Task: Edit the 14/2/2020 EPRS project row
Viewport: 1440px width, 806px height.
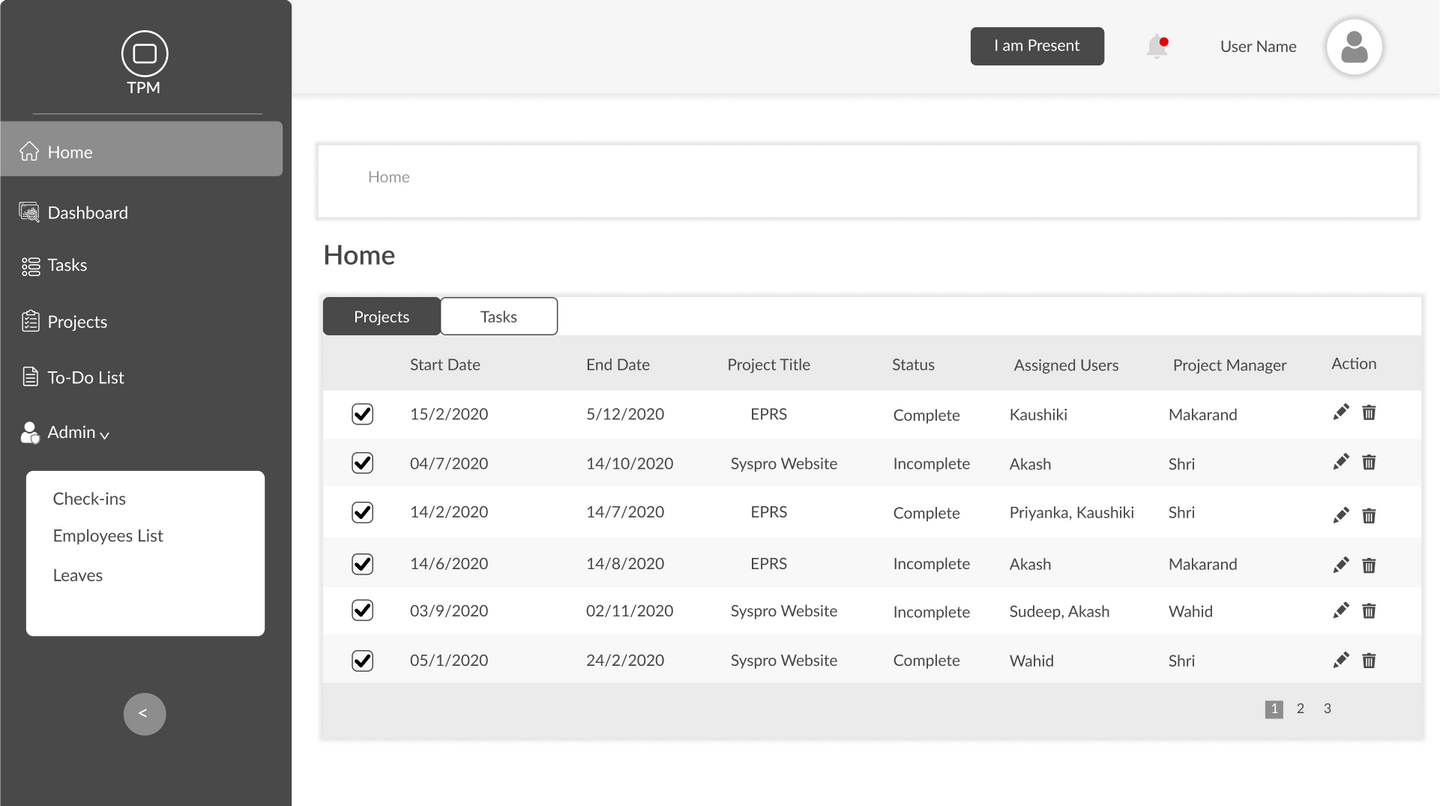Action: 1341,515
